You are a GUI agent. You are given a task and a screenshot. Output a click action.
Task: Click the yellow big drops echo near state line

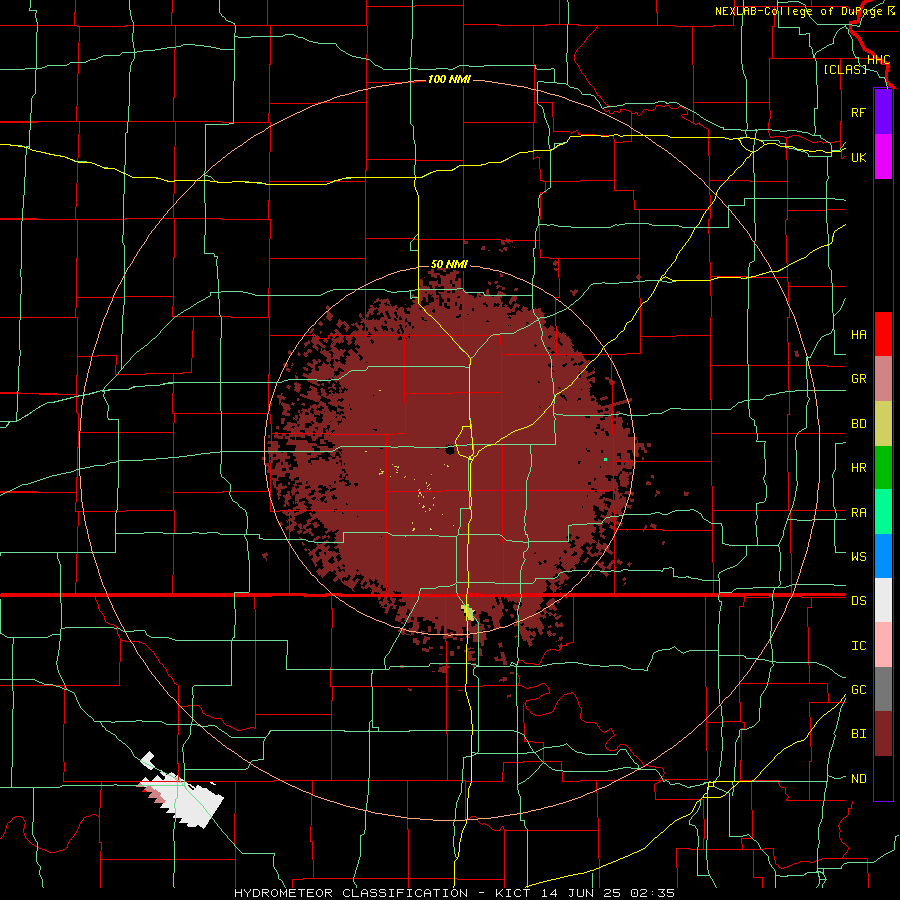(x=468, y=612)
